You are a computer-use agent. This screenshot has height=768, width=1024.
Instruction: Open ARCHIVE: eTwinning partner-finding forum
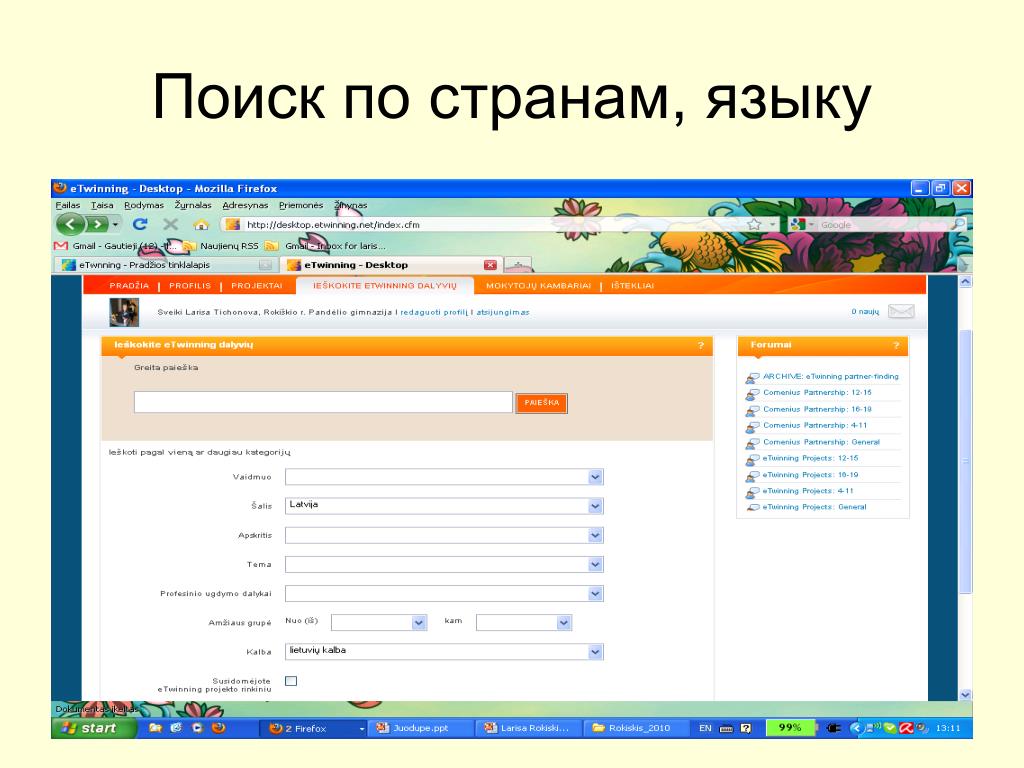(x=830, y=376)
